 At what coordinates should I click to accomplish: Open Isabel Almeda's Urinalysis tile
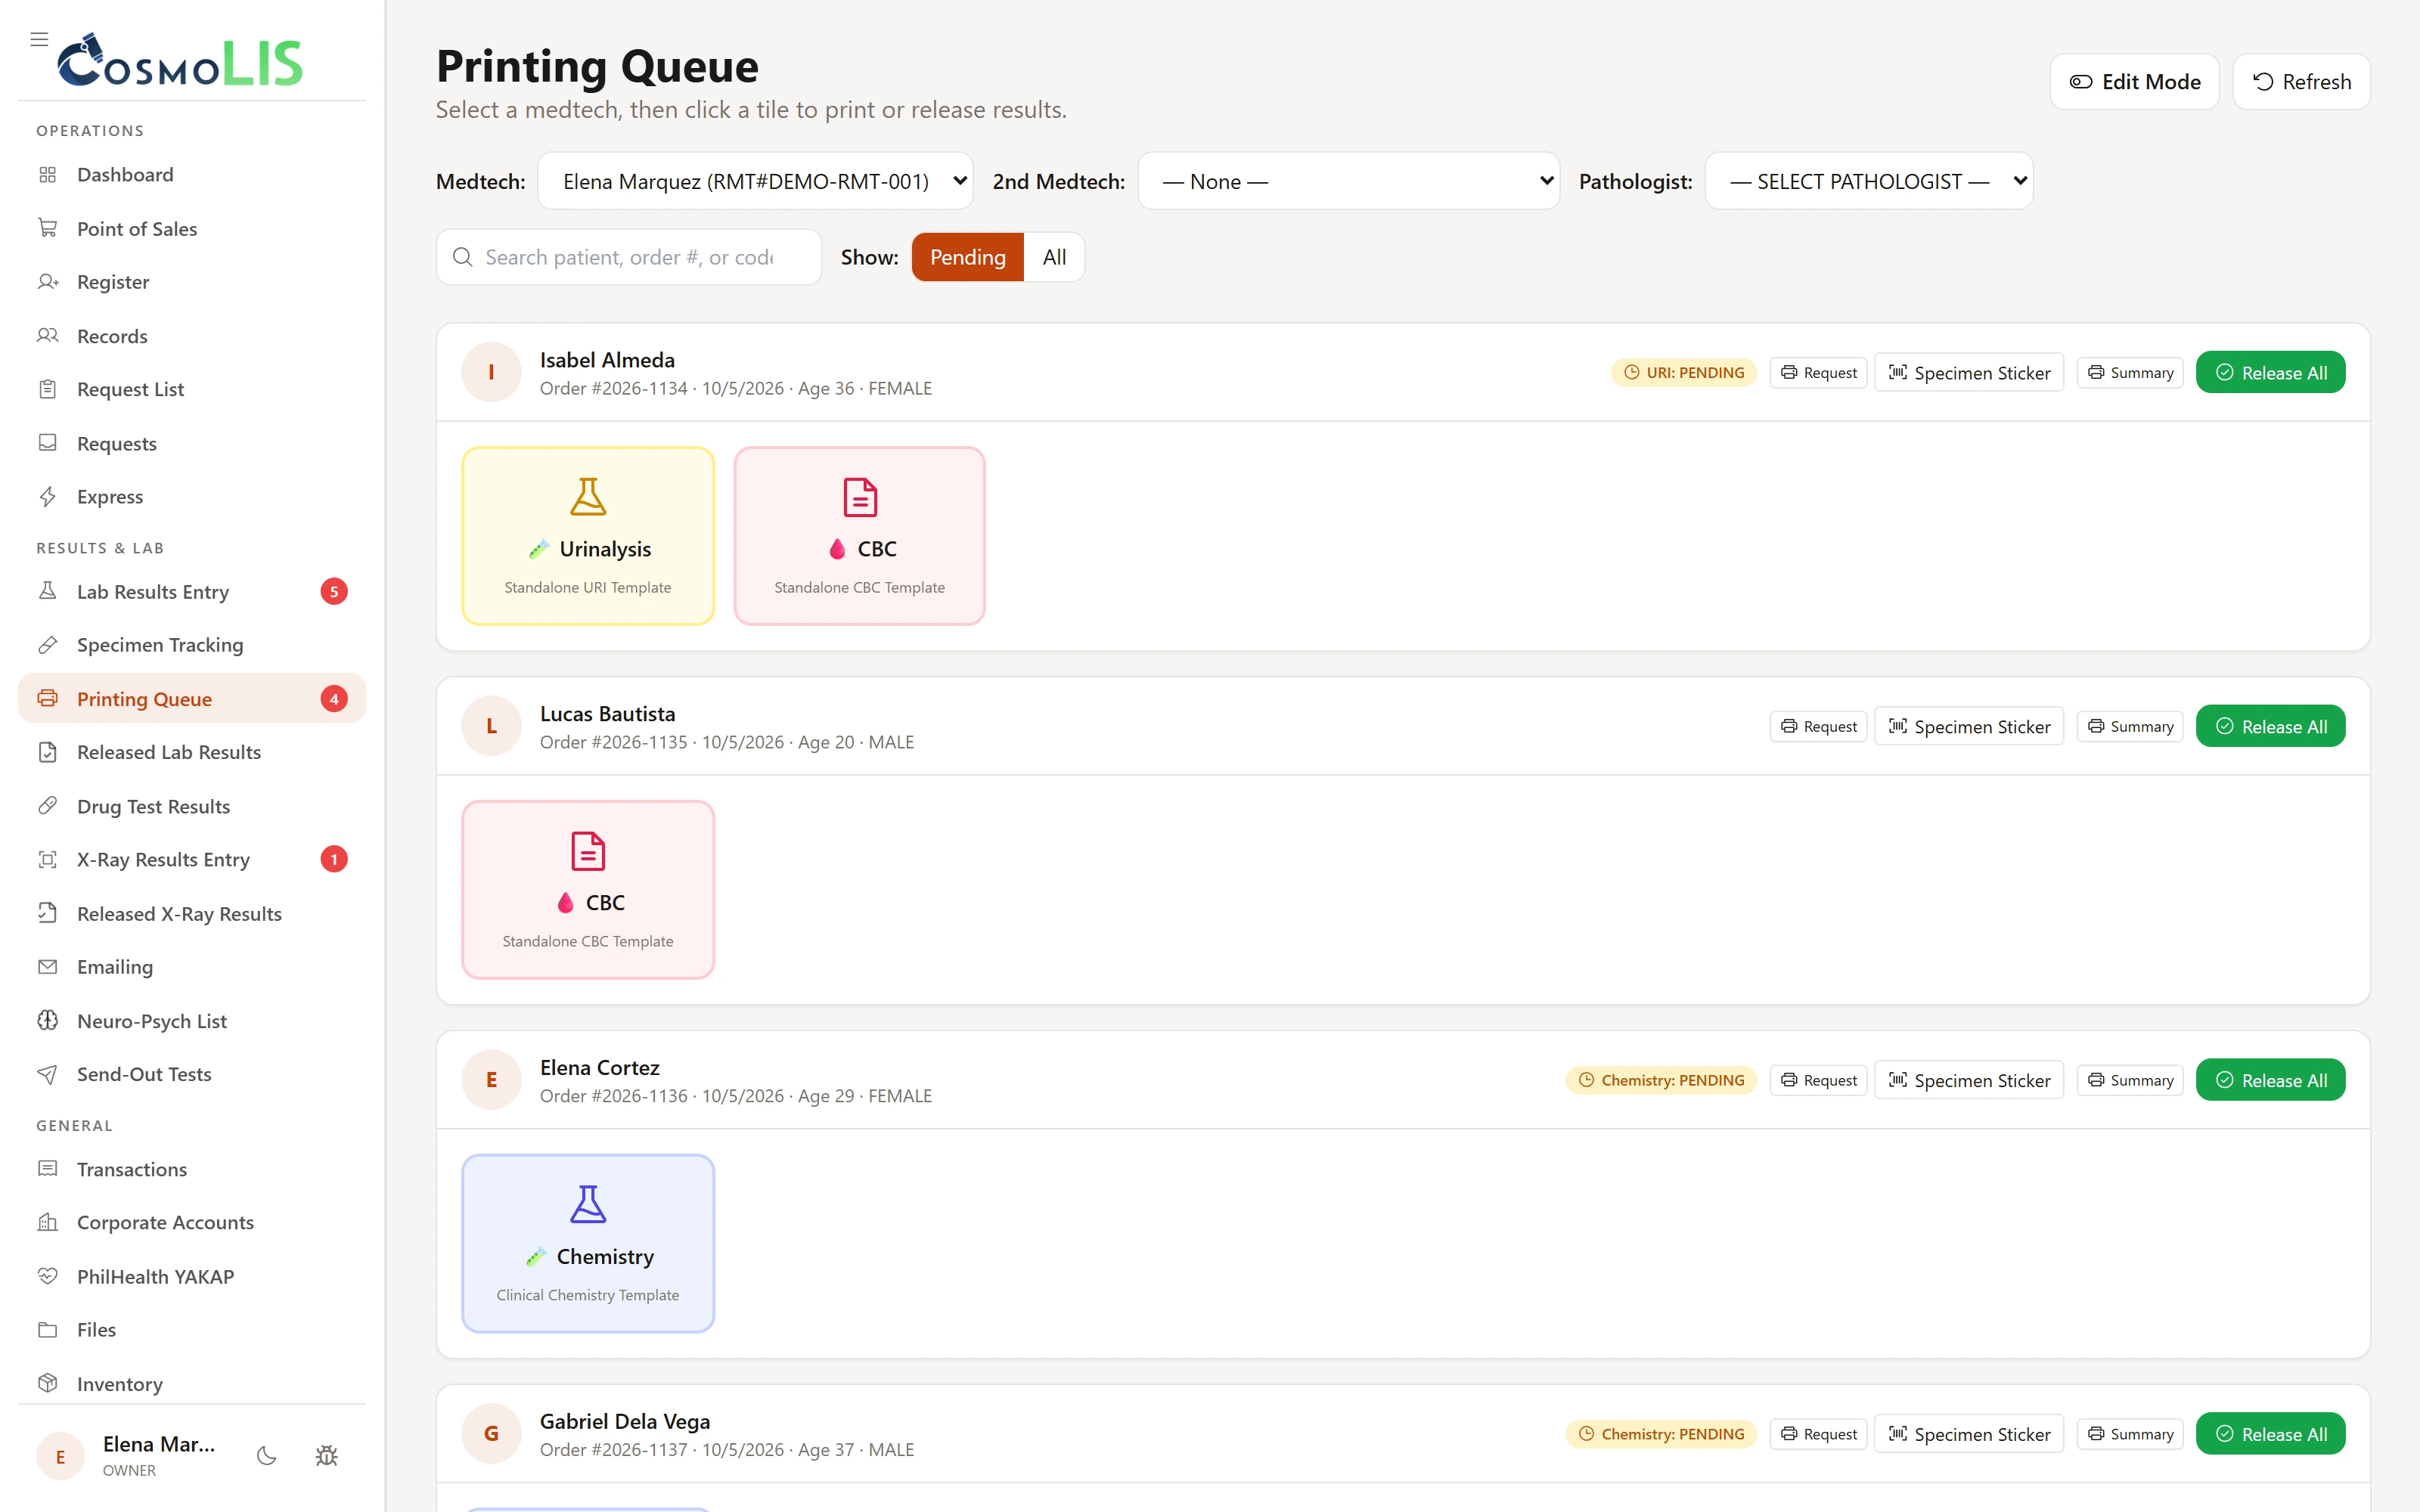pos(588,536)
